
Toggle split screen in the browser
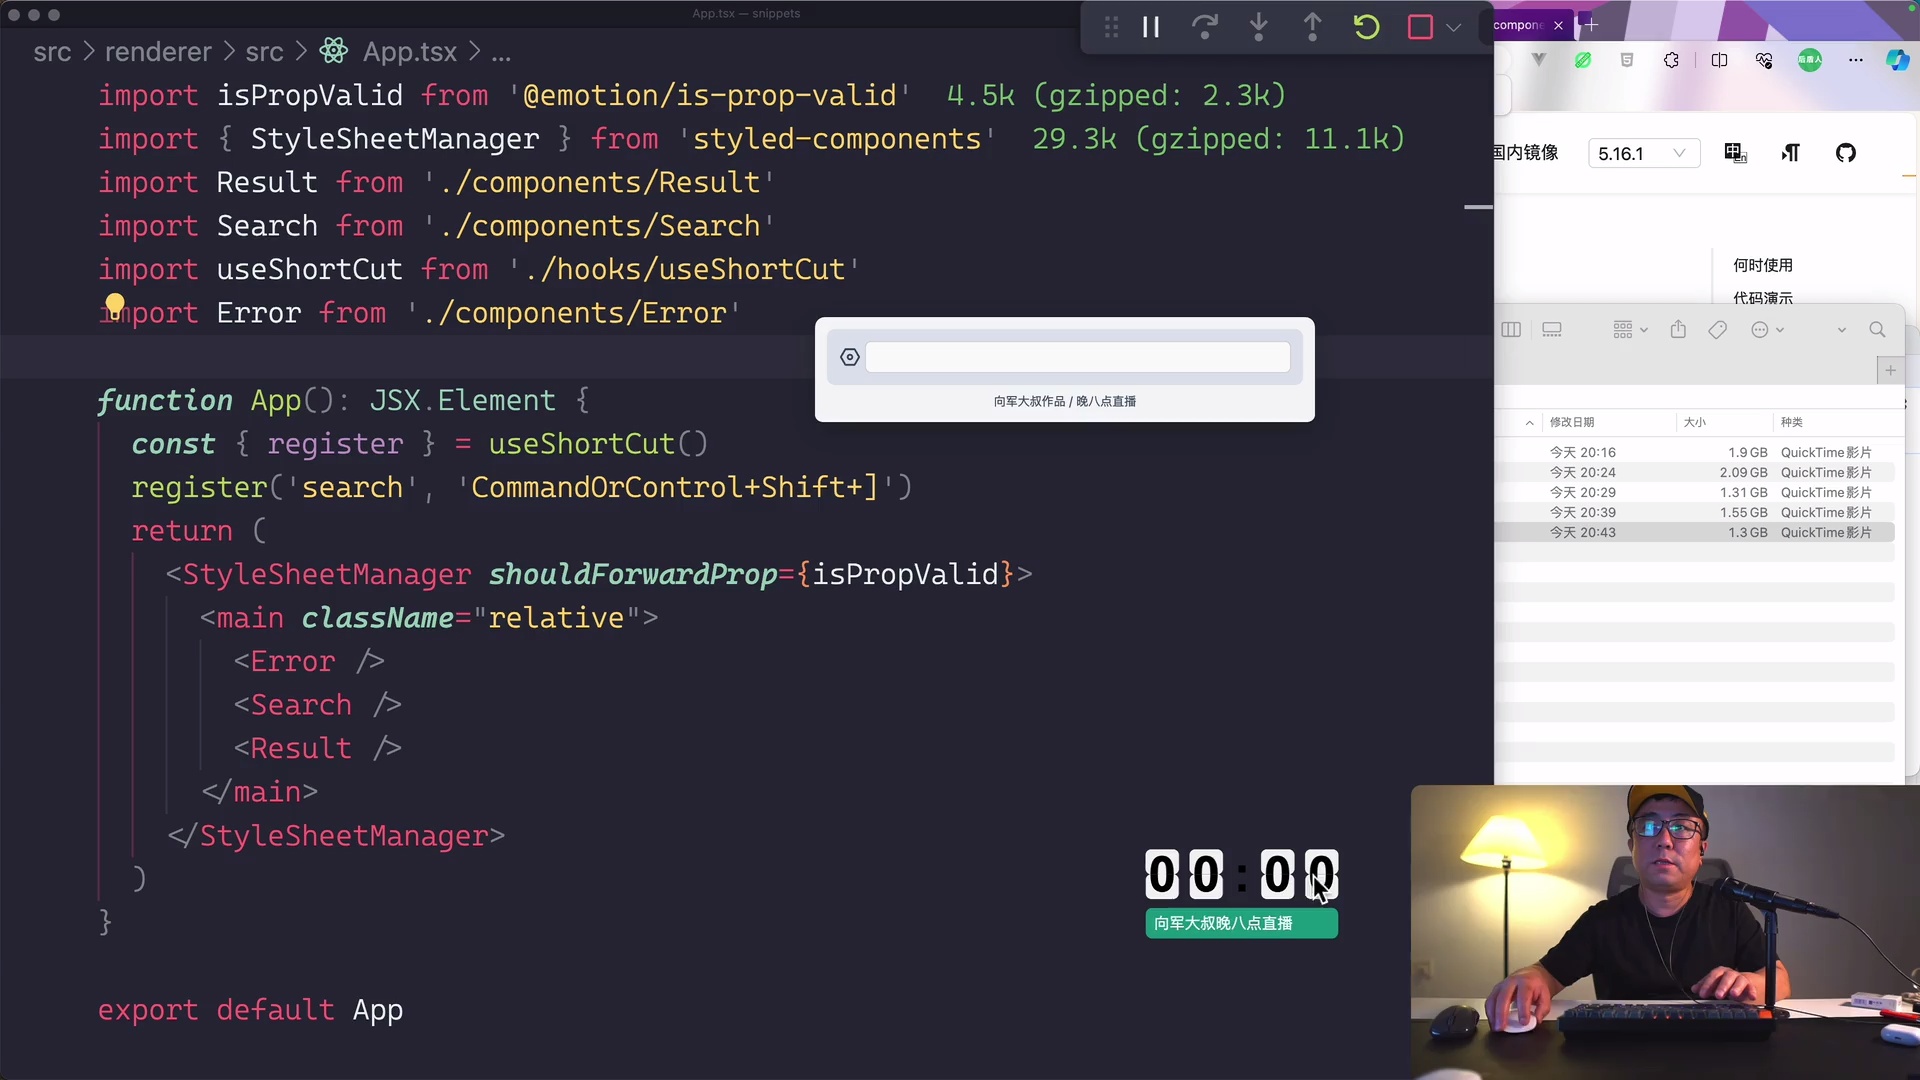(x=1721, y=60)
